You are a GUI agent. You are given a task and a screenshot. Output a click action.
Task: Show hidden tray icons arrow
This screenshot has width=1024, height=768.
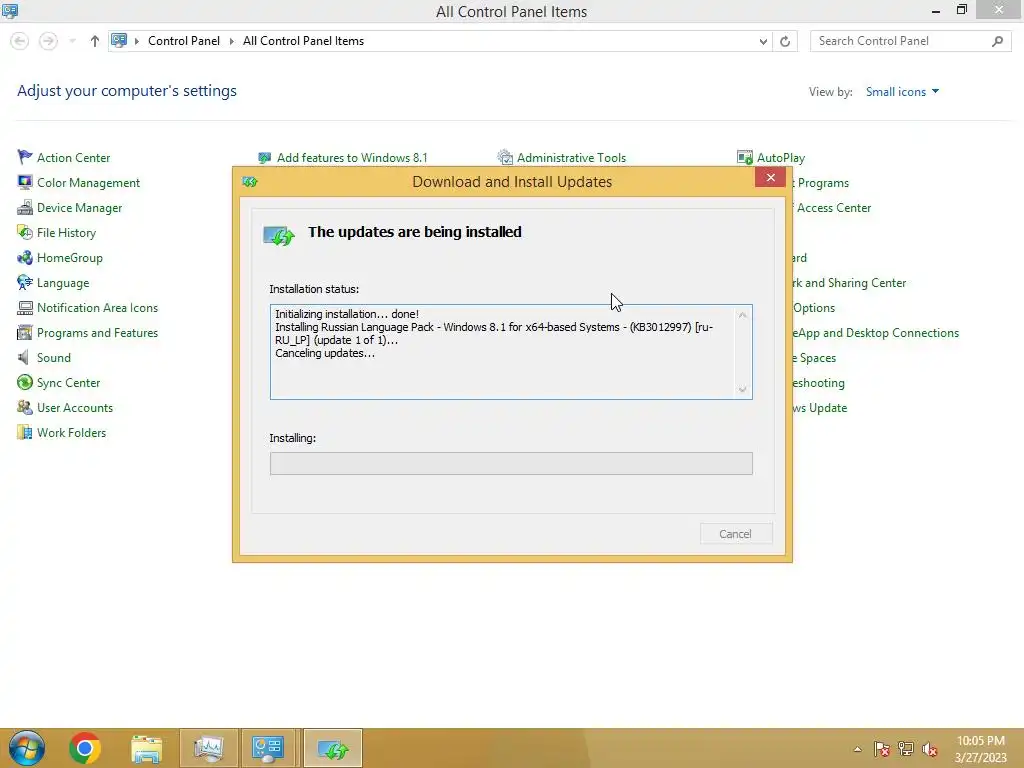(857, 749)
